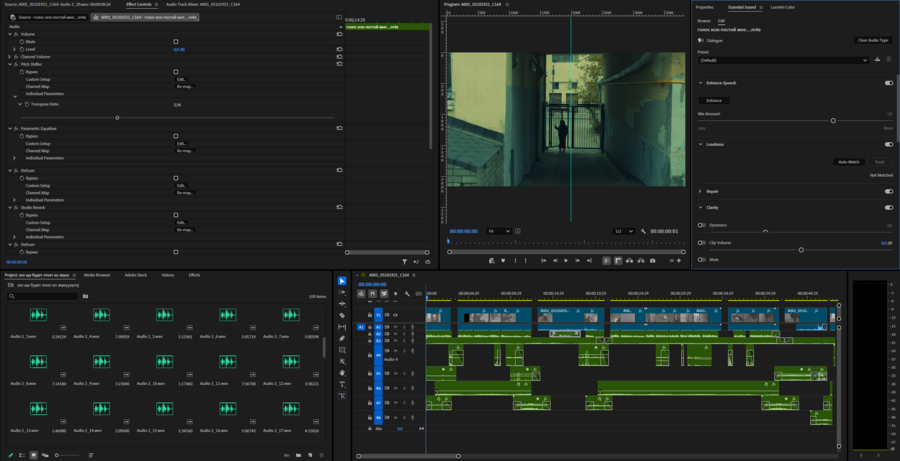Screen dimensions: 900x461
Task: Toggle the Clarity section switch
Action: [889, 207]
